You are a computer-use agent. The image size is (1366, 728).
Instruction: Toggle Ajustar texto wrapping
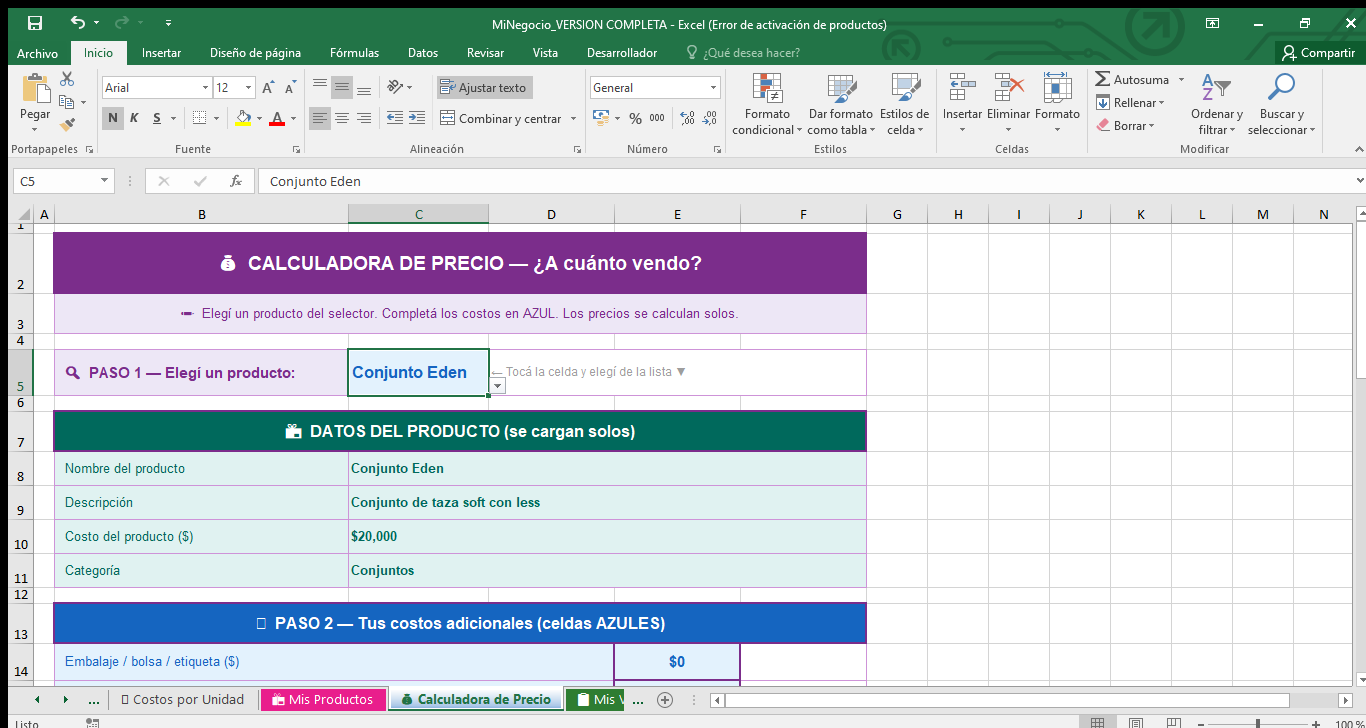484,87
